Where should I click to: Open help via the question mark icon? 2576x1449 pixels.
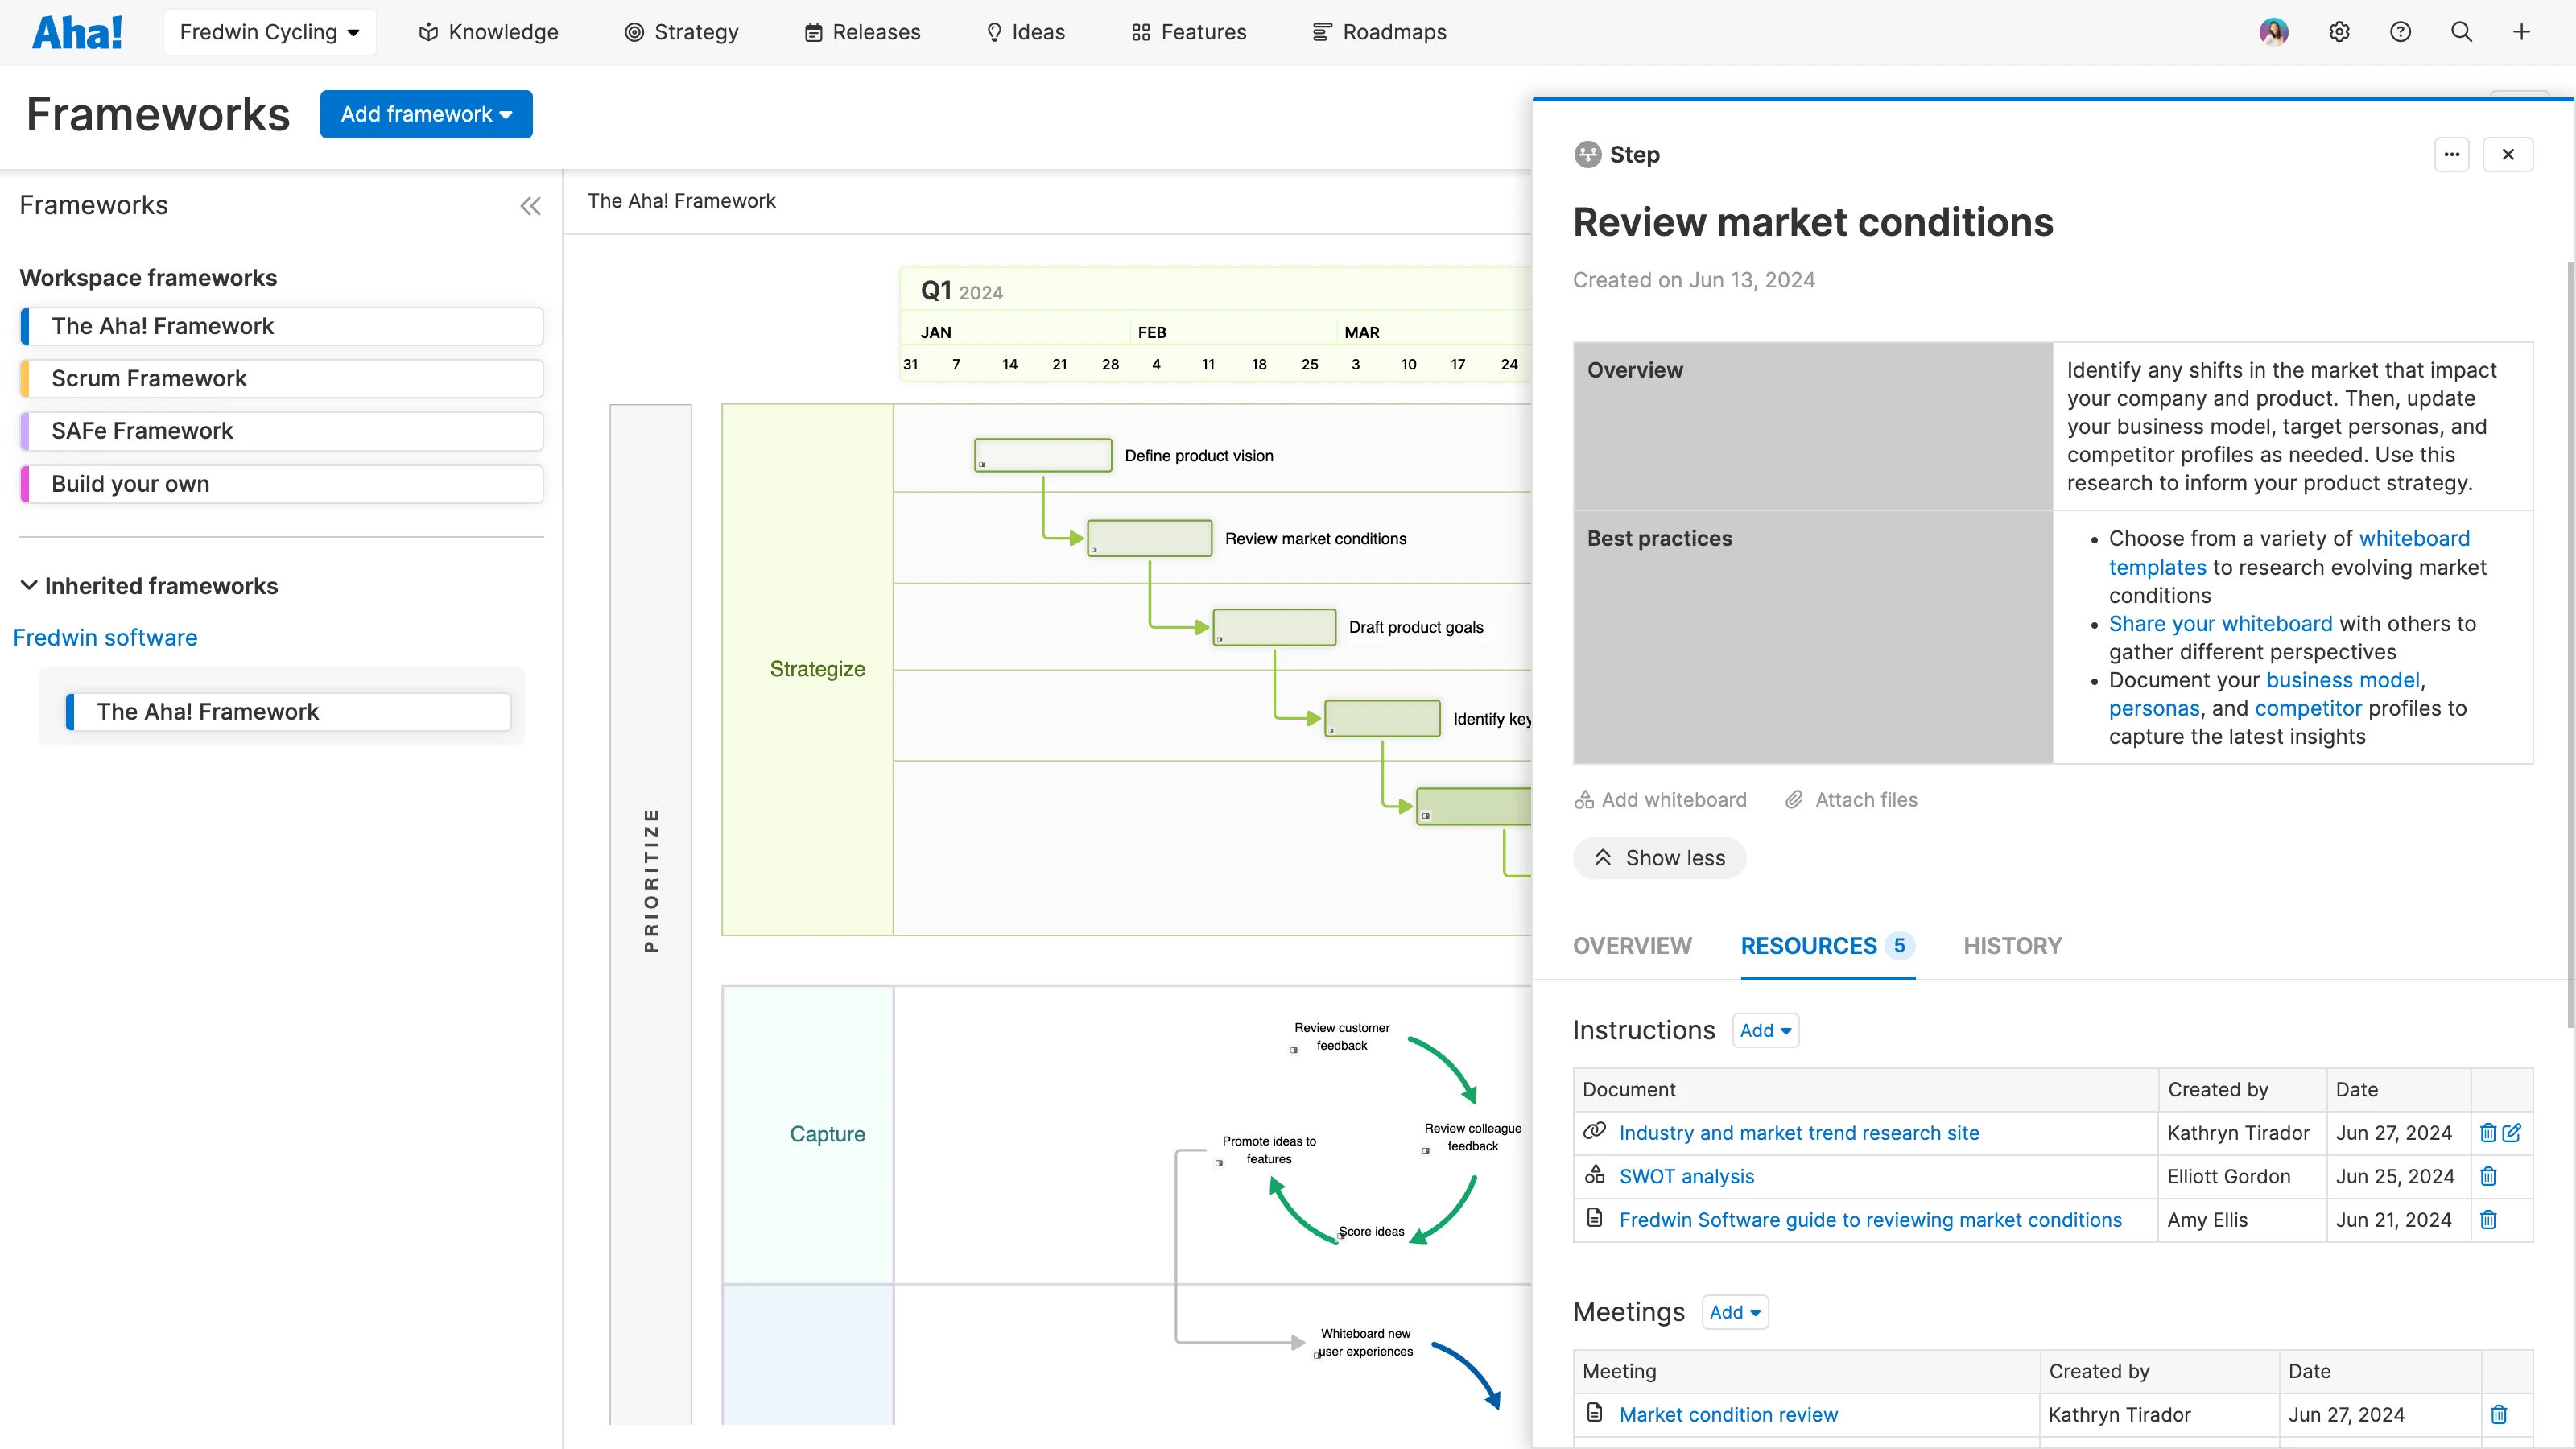(2401, 31)
